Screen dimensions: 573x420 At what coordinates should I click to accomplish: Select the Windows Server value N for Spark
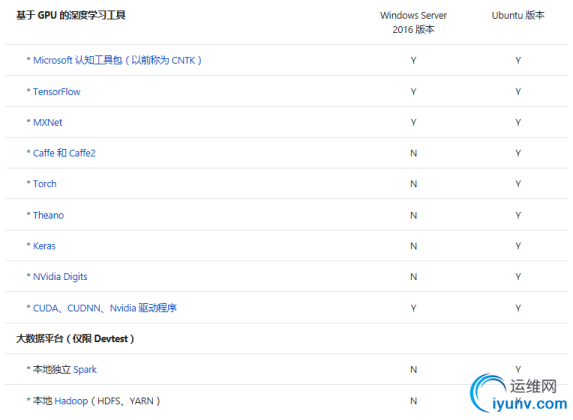(413, 370)
